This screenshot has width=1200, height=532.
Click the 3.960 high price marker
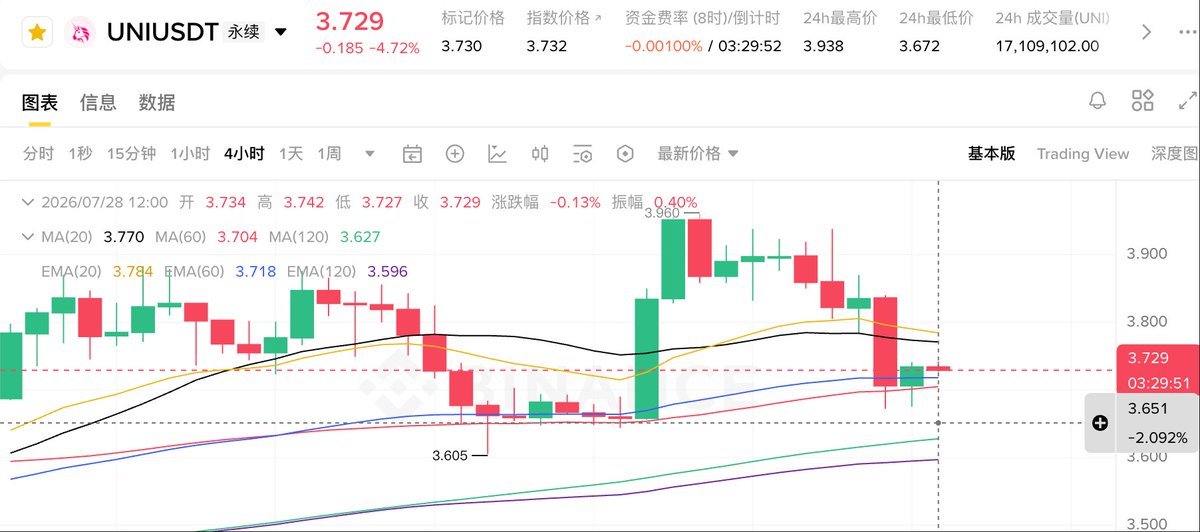(662, 213)
